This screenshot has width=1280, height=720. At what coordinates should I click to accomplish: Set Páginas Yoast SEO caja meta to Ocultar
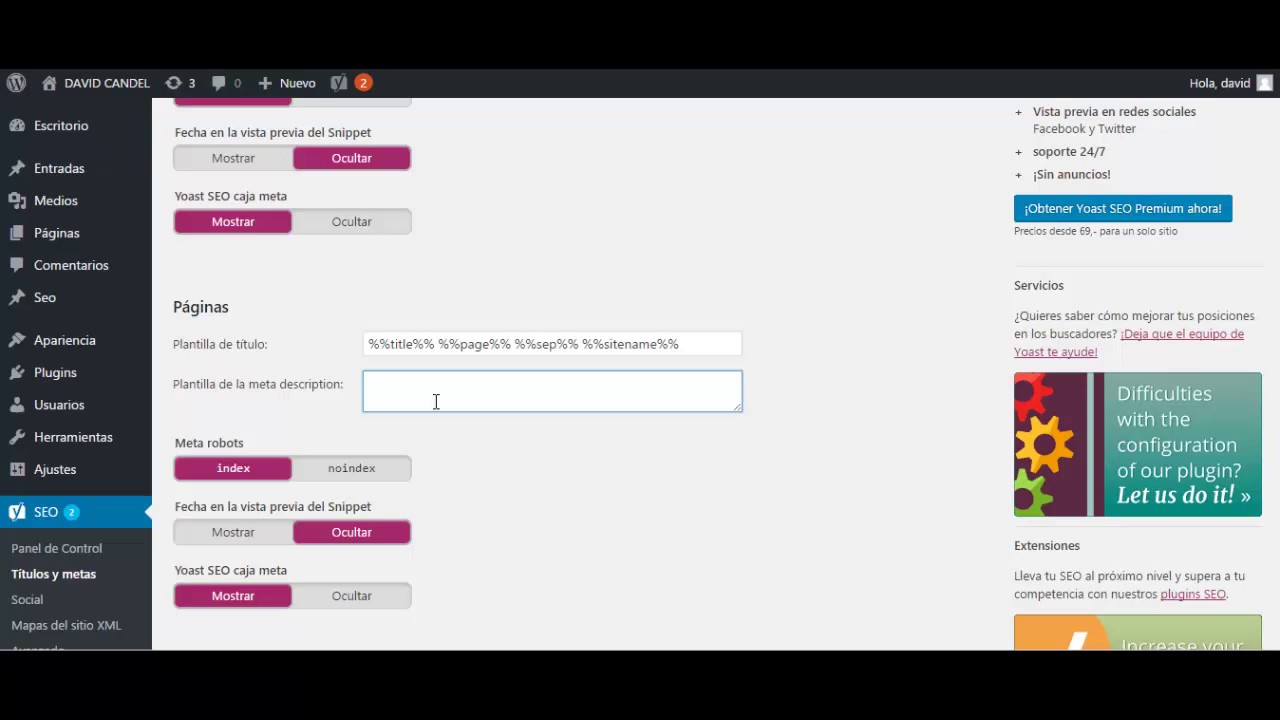pos(351,596)
